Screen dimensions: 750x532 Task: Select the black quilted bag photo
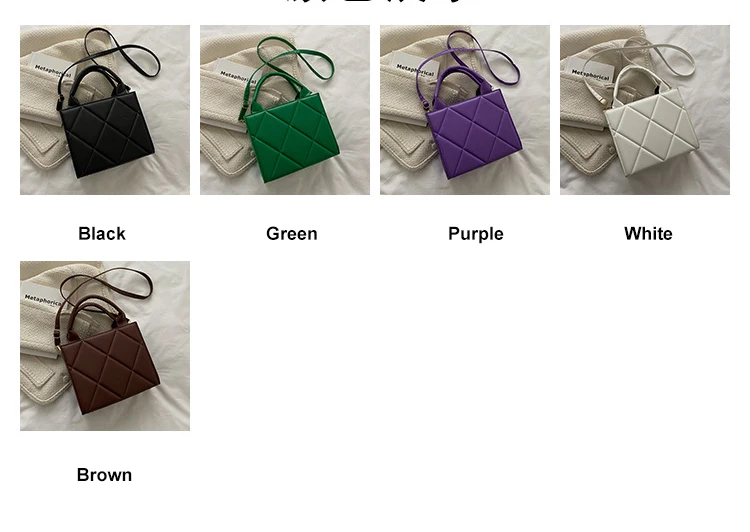105,110
